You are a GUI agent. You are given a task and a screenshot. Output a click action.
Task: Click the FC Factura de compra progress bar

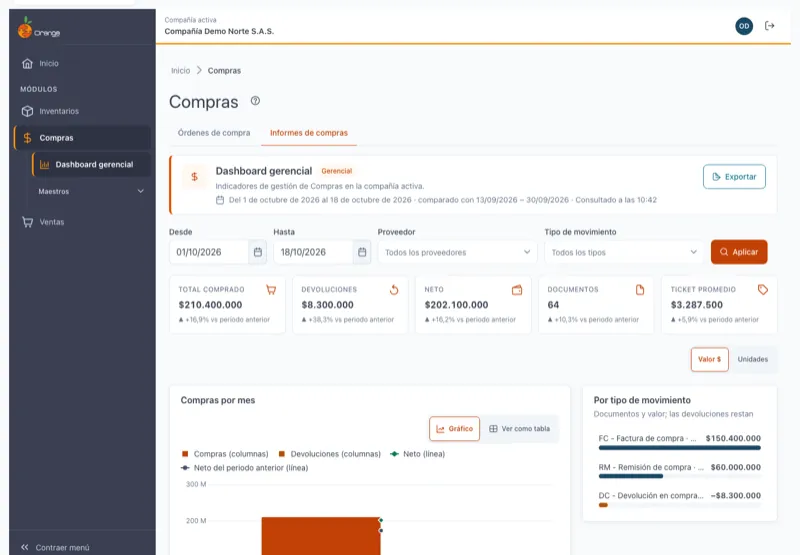679,448
